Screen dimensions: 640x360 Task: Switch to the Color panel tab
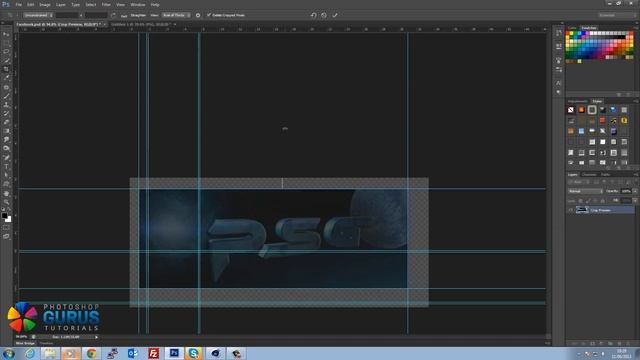572,28
